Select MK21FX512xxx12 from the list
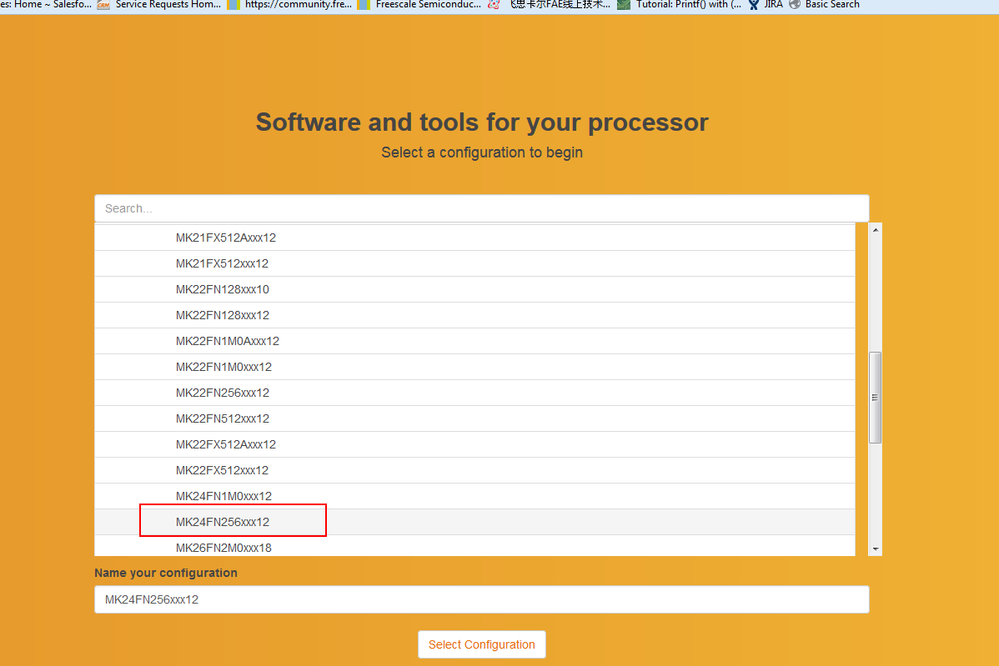999x666 pixels. pos(475,264)
